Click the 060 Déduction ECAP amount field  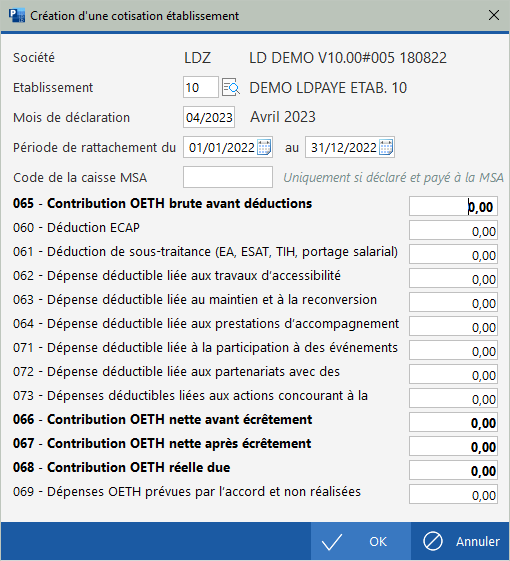coord(453,230)
